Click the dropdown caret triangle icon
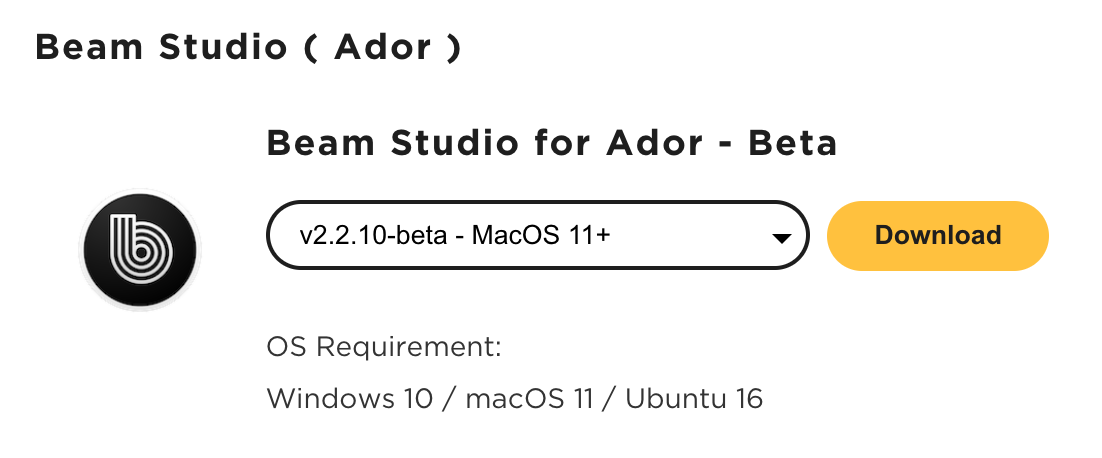Viewport: 1102px width, 458px height. [782, 238]
